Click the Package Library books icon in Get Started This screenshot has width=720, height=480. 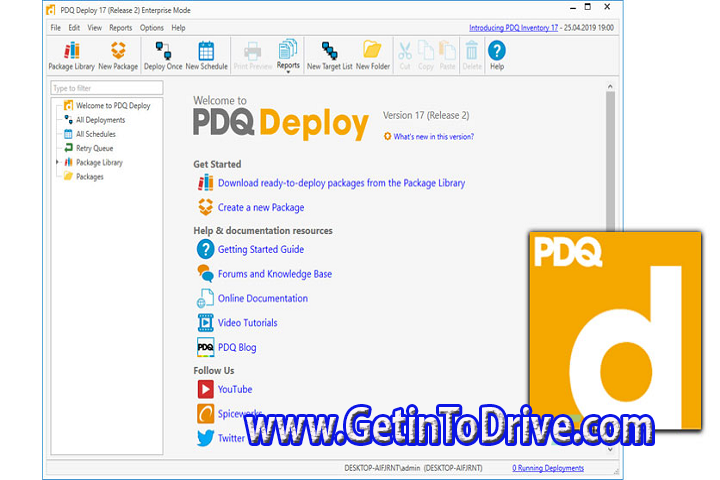(205, 182)
